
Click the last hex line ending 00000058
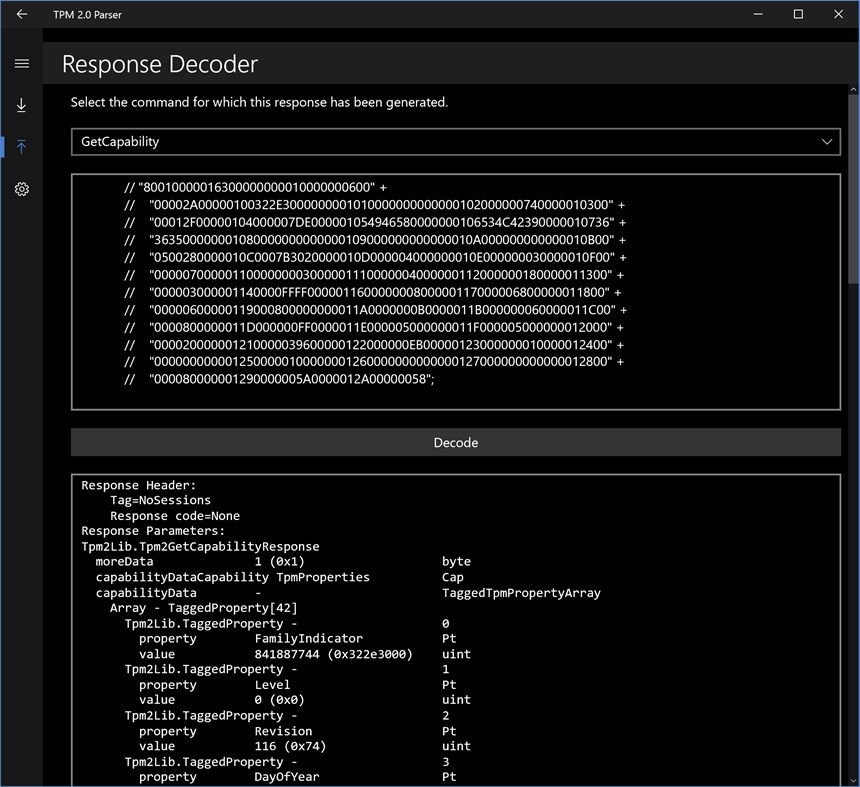coord(279,380)
